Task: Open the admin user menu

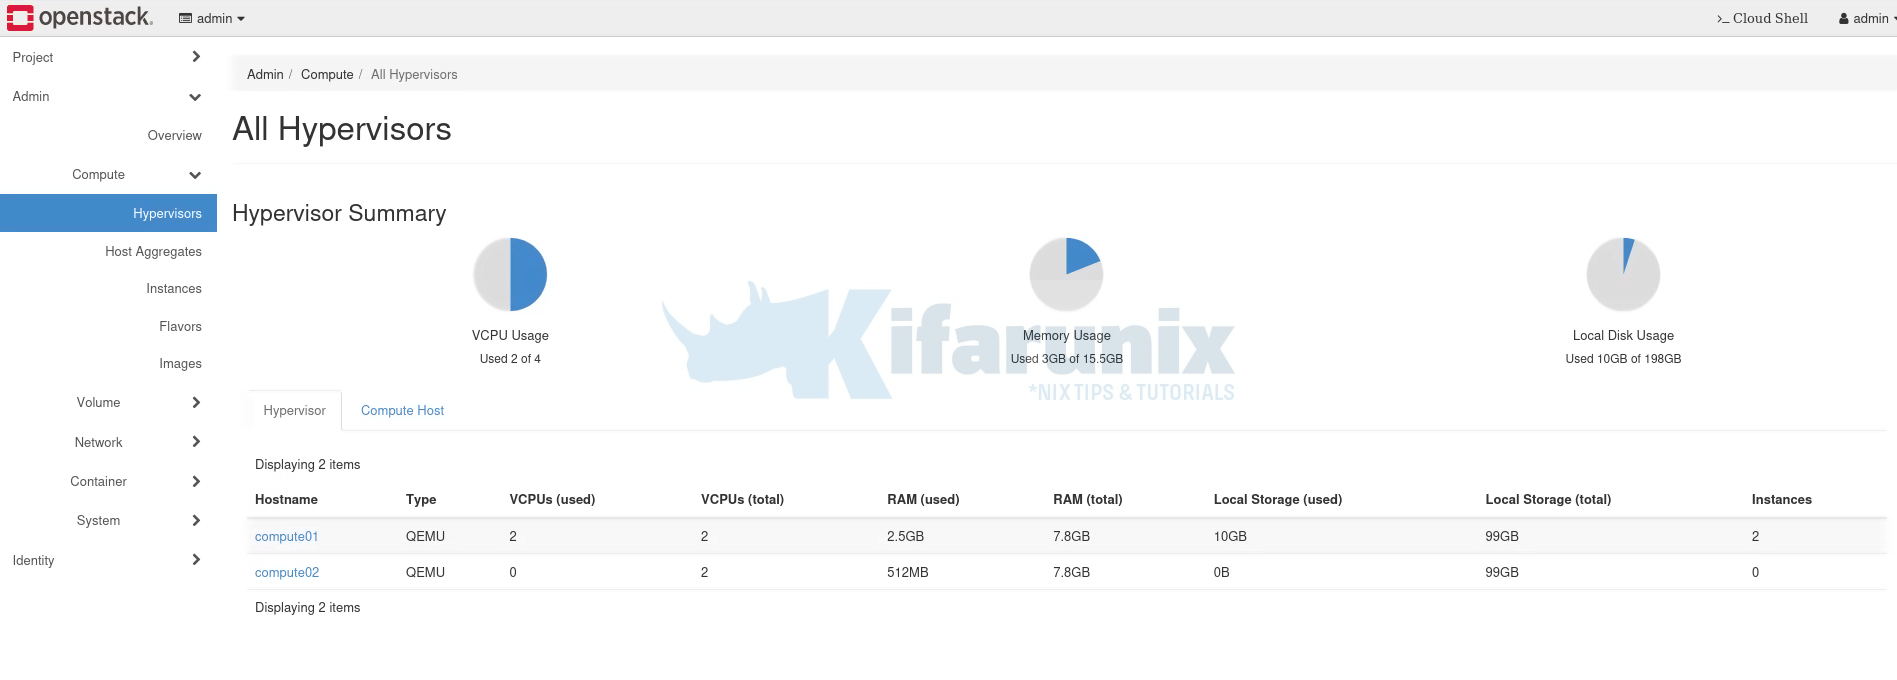Action: (1866, 18)
